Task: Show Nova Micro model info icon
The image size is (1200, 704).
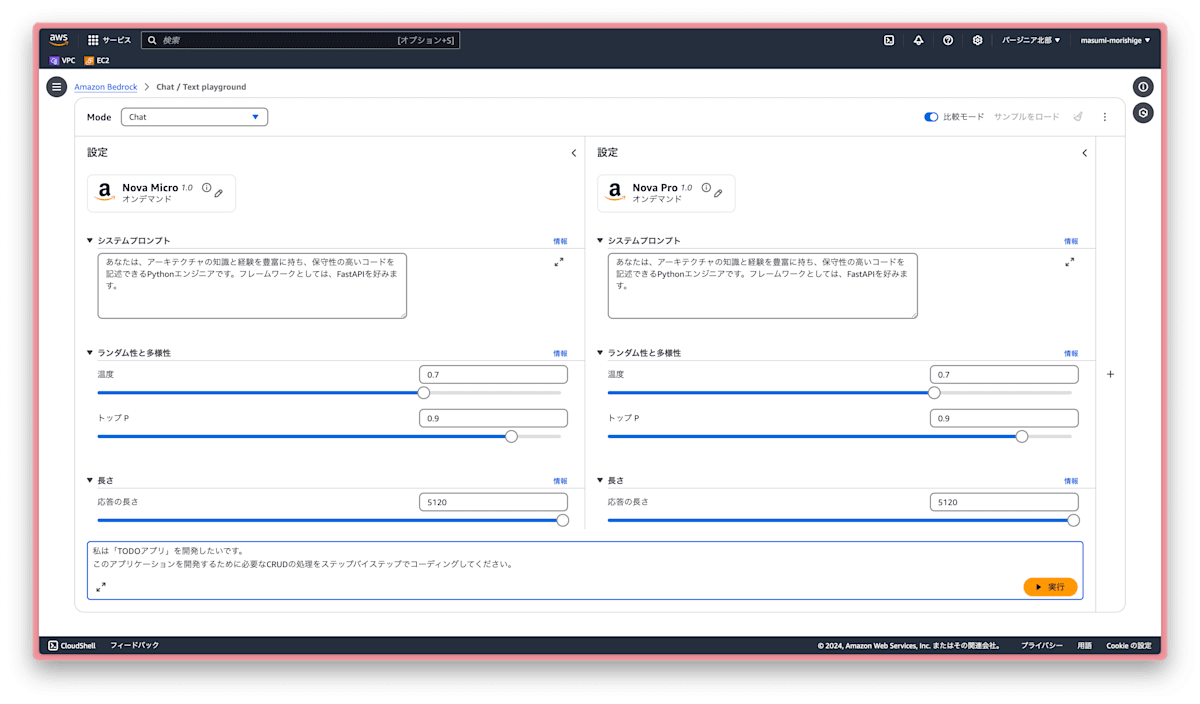Action: tap(207, 188)
